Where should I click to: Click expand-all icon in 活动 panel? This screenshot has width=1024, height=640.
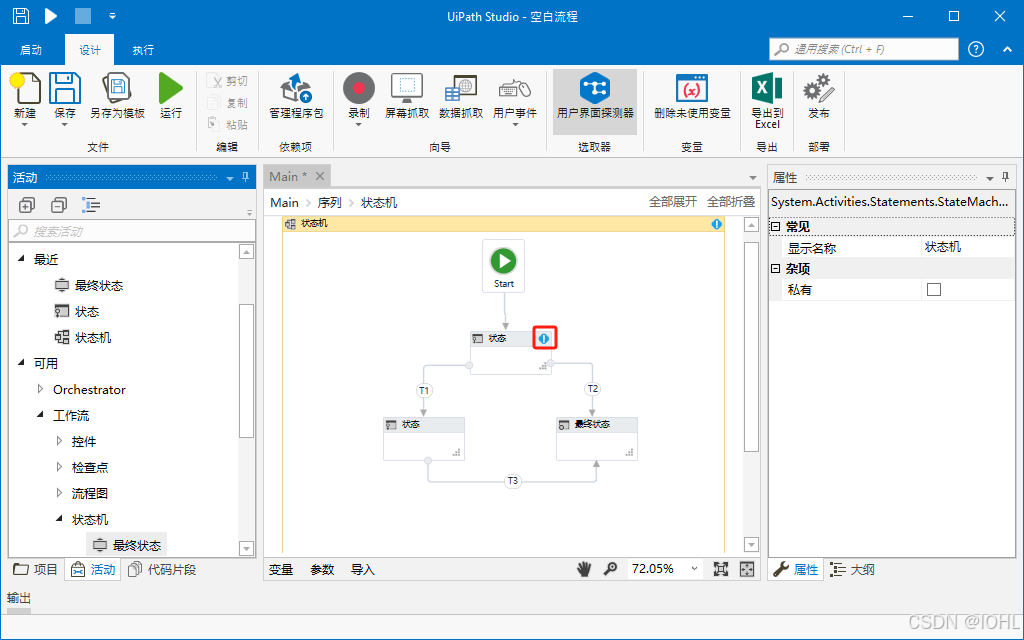click(x=26, y=205)
